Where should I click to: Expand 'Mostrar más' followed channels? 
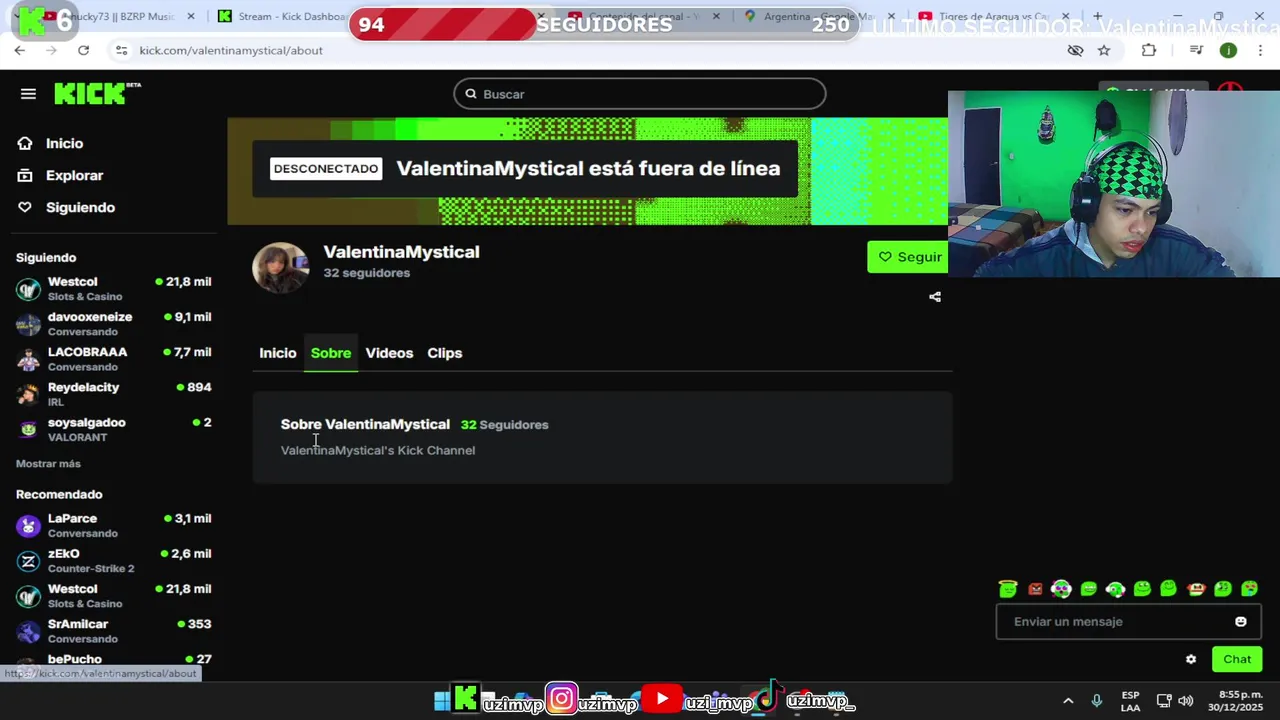48,464
